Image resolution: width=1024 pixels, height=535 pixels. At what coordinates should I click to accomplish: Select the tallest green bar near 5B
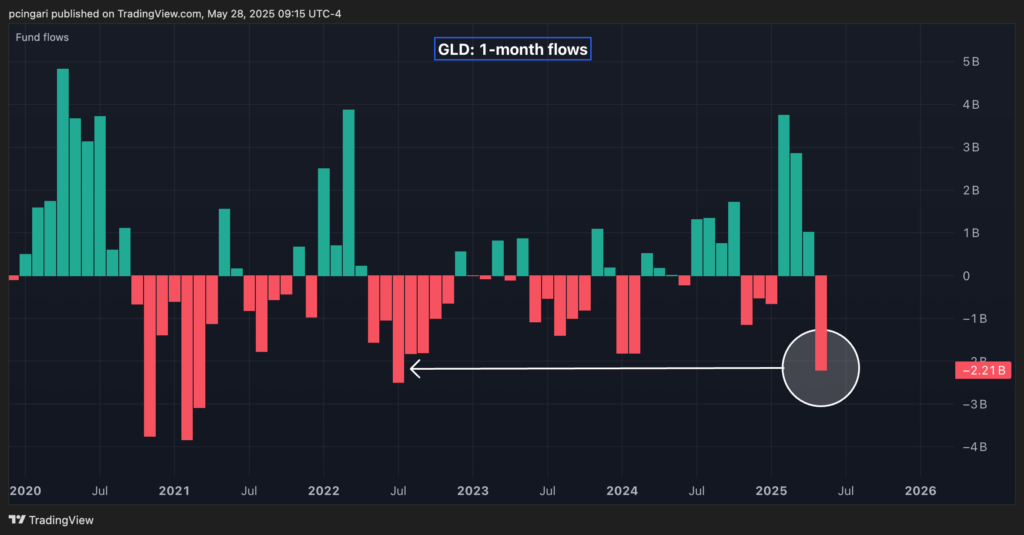[63, 172]
